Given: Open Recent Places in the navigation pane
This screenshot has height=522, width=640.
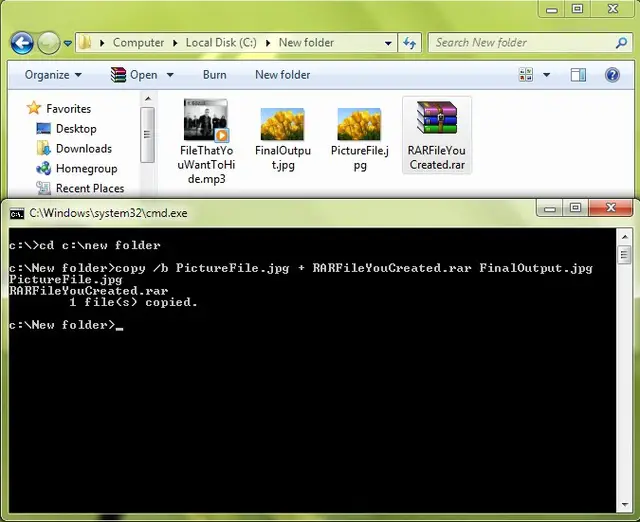Looking at the screenshot, I should tap(90, 188).
